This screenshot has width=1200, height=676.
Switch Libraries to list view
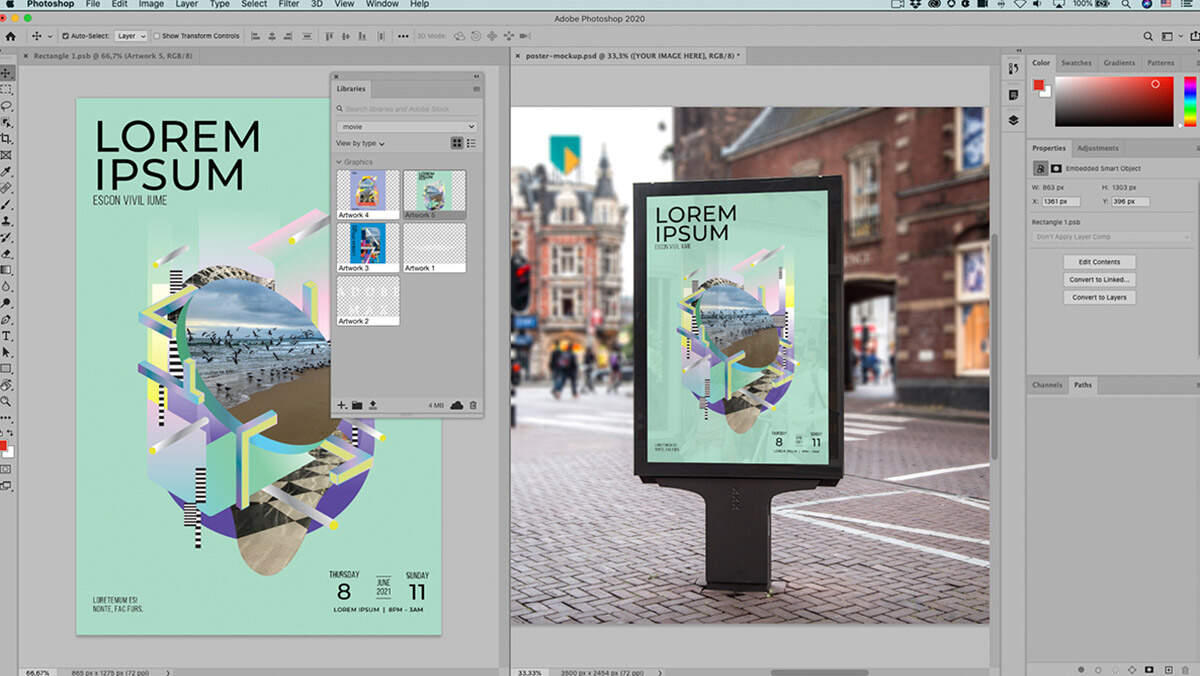pyautogui.click(x=472, y=143)
